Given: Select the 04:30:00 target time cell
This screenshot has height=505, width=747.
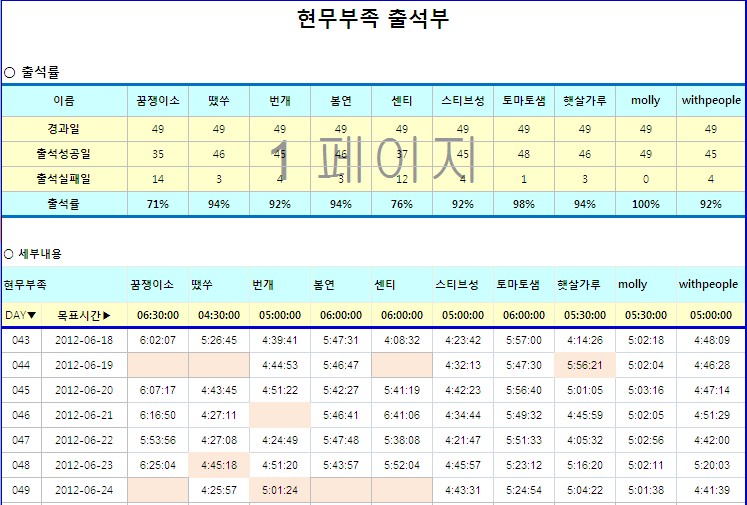Looking at the screenshot, I should 219,315.
